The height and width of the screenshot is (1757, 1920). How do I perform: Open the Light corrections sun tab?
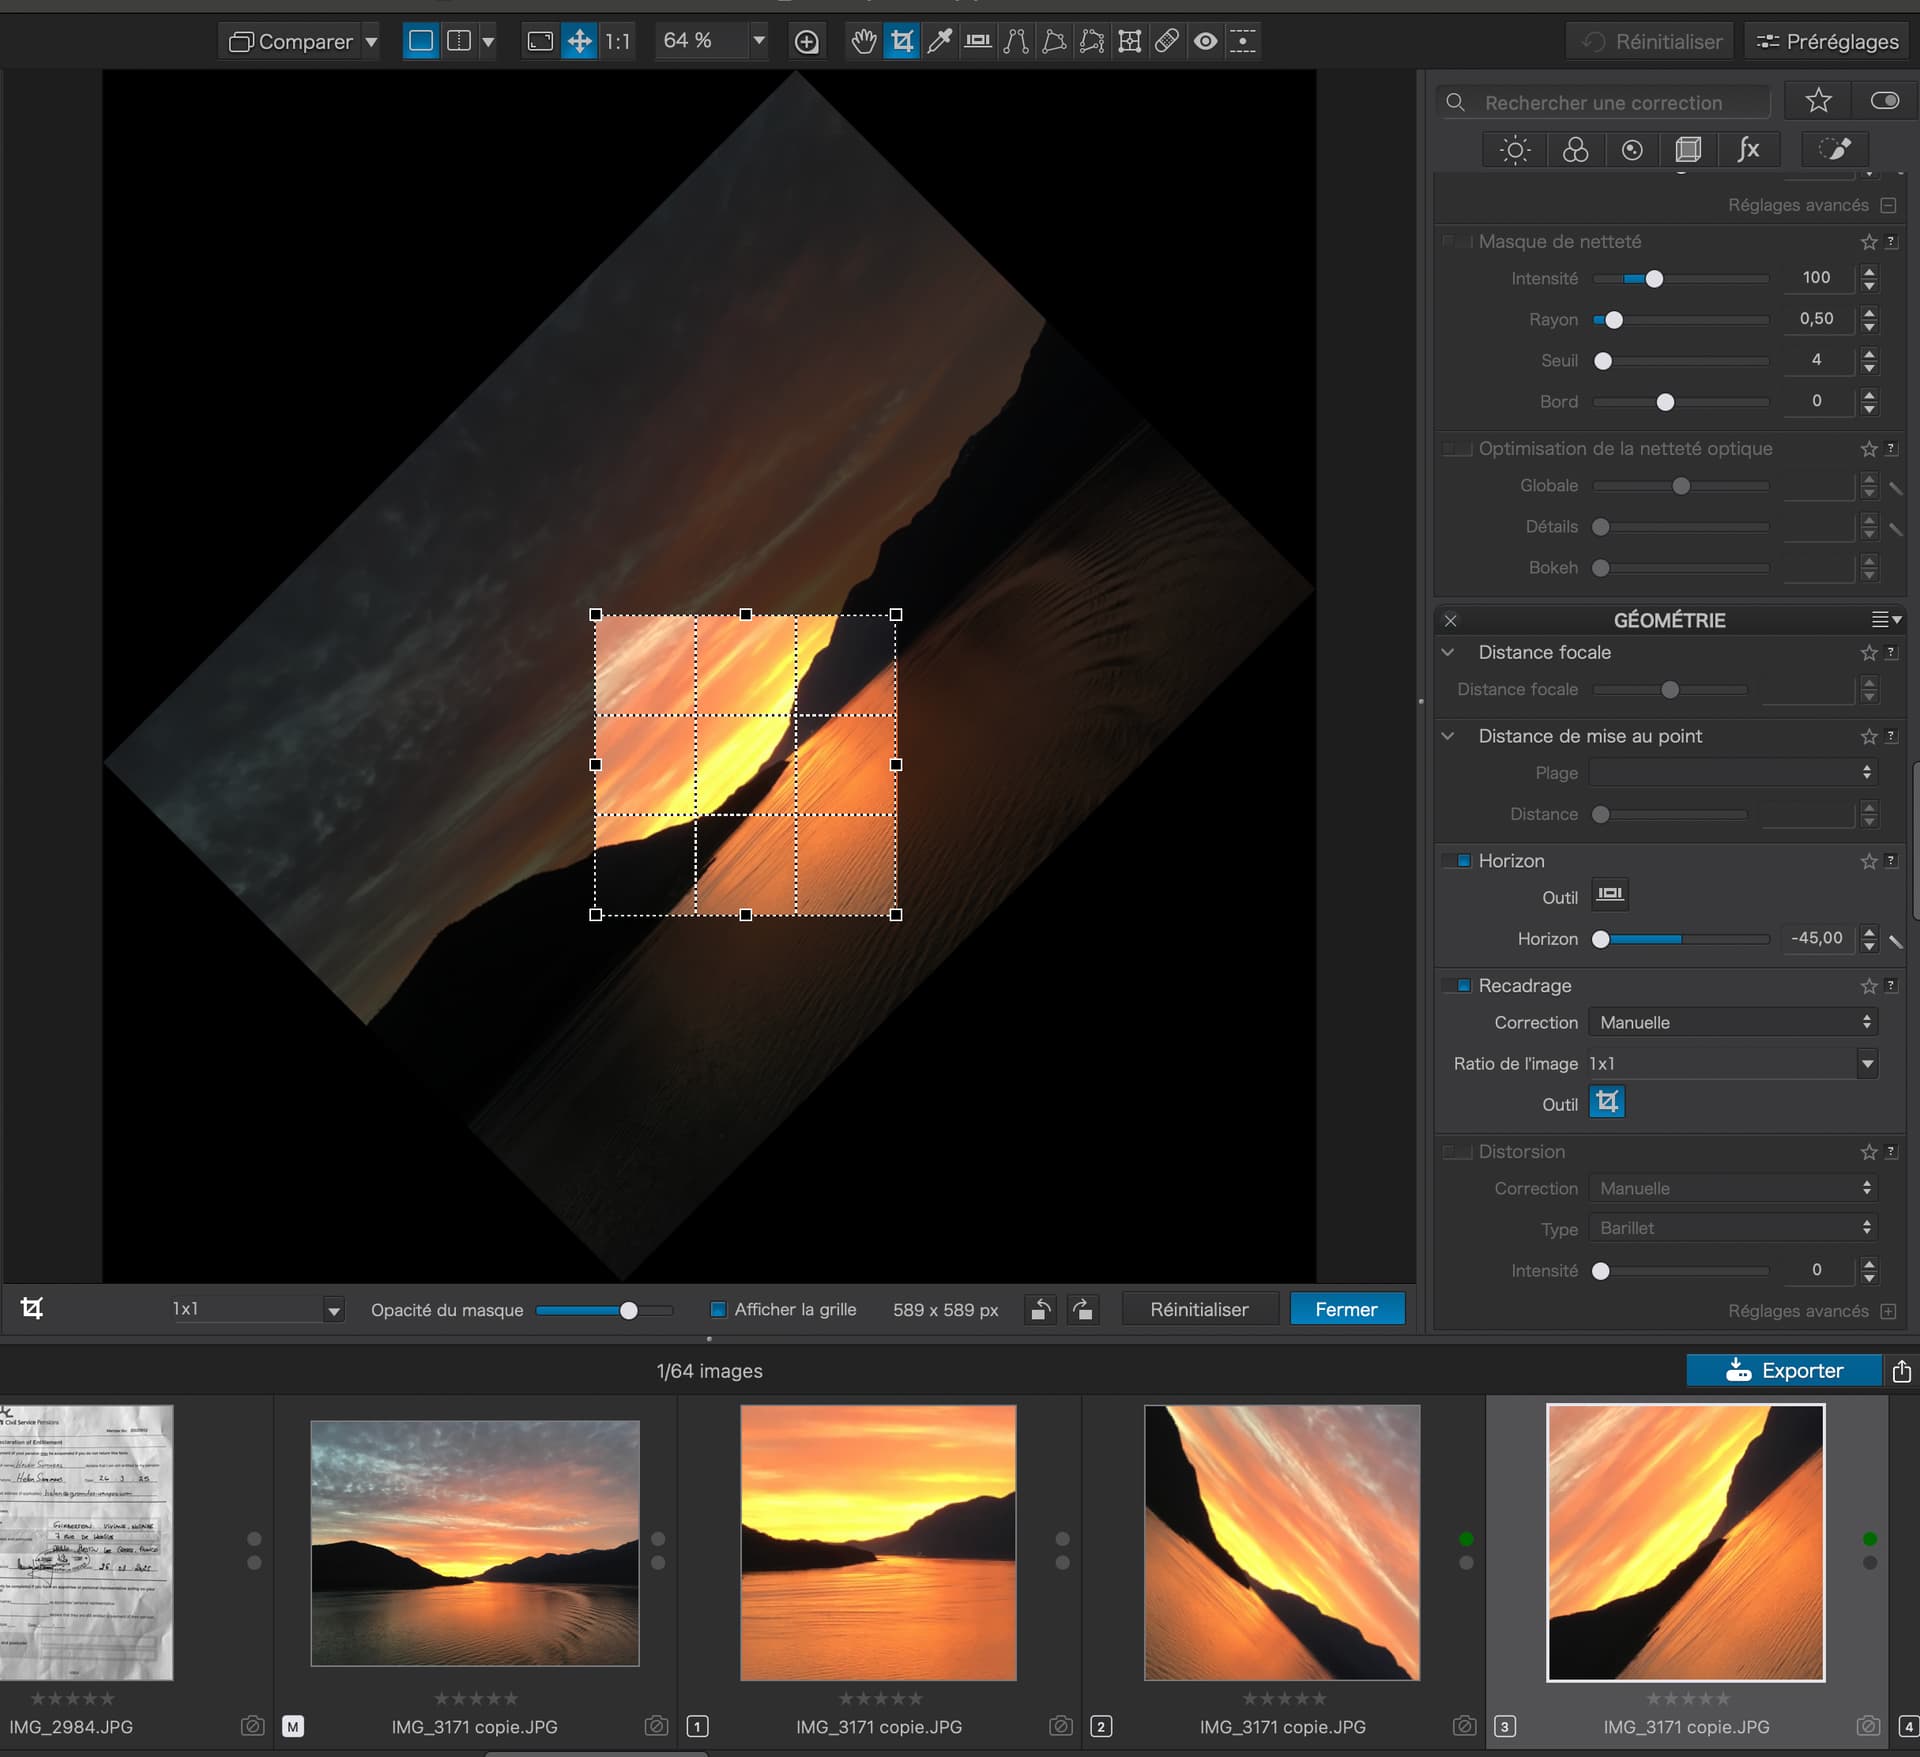click(1515, 150)
